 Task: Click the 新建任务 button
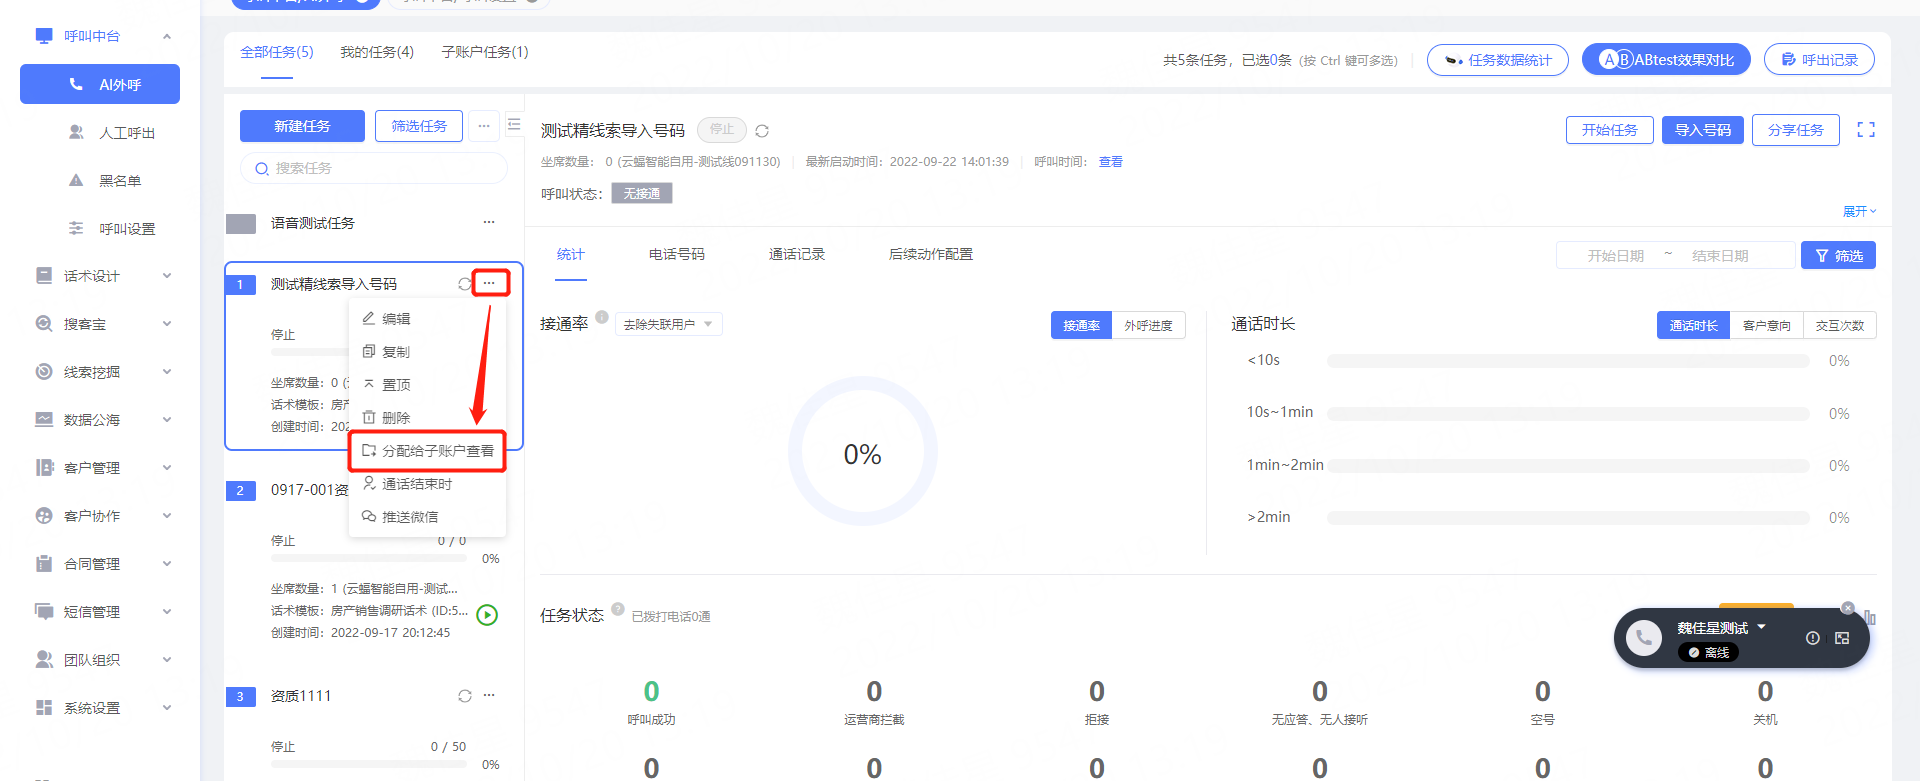tap(302, 126)
